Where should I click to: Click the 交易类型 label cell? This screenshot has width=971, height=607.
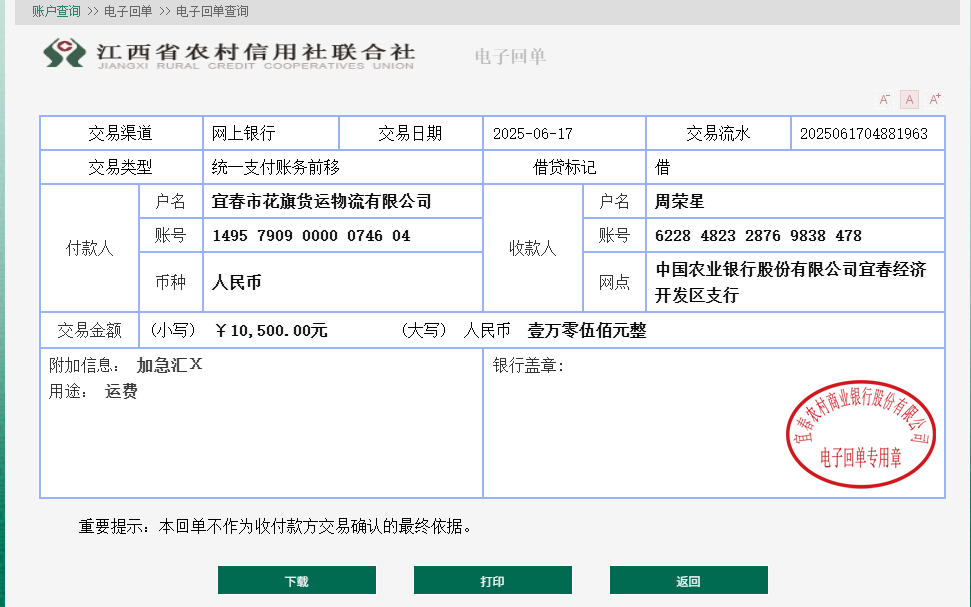121,167
